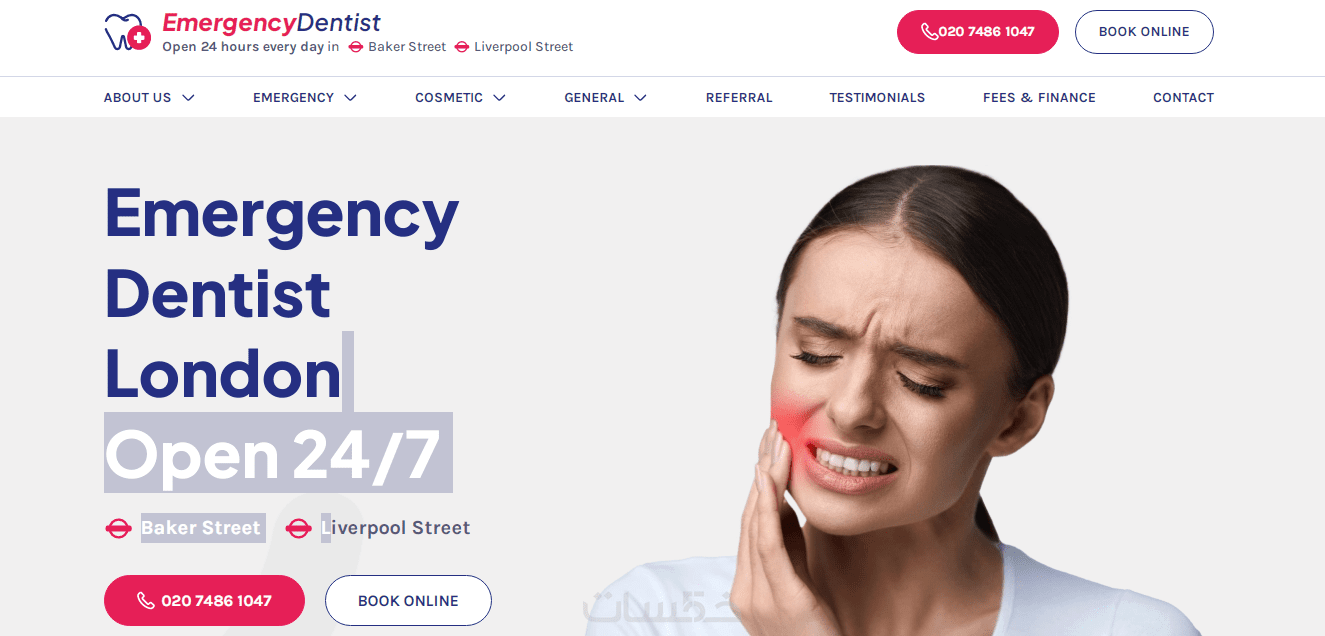Open the Referral menu item

pyautogui.click(x=739, y=98)
